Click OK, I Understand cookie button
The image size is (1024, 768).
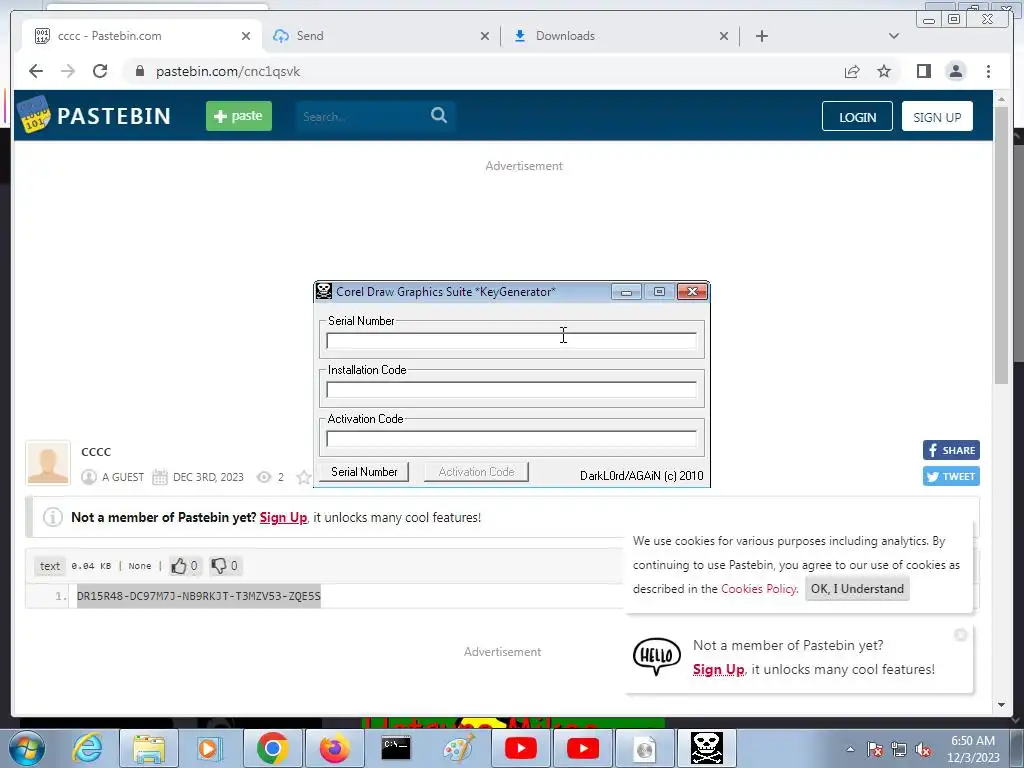[x=857, y=588]
